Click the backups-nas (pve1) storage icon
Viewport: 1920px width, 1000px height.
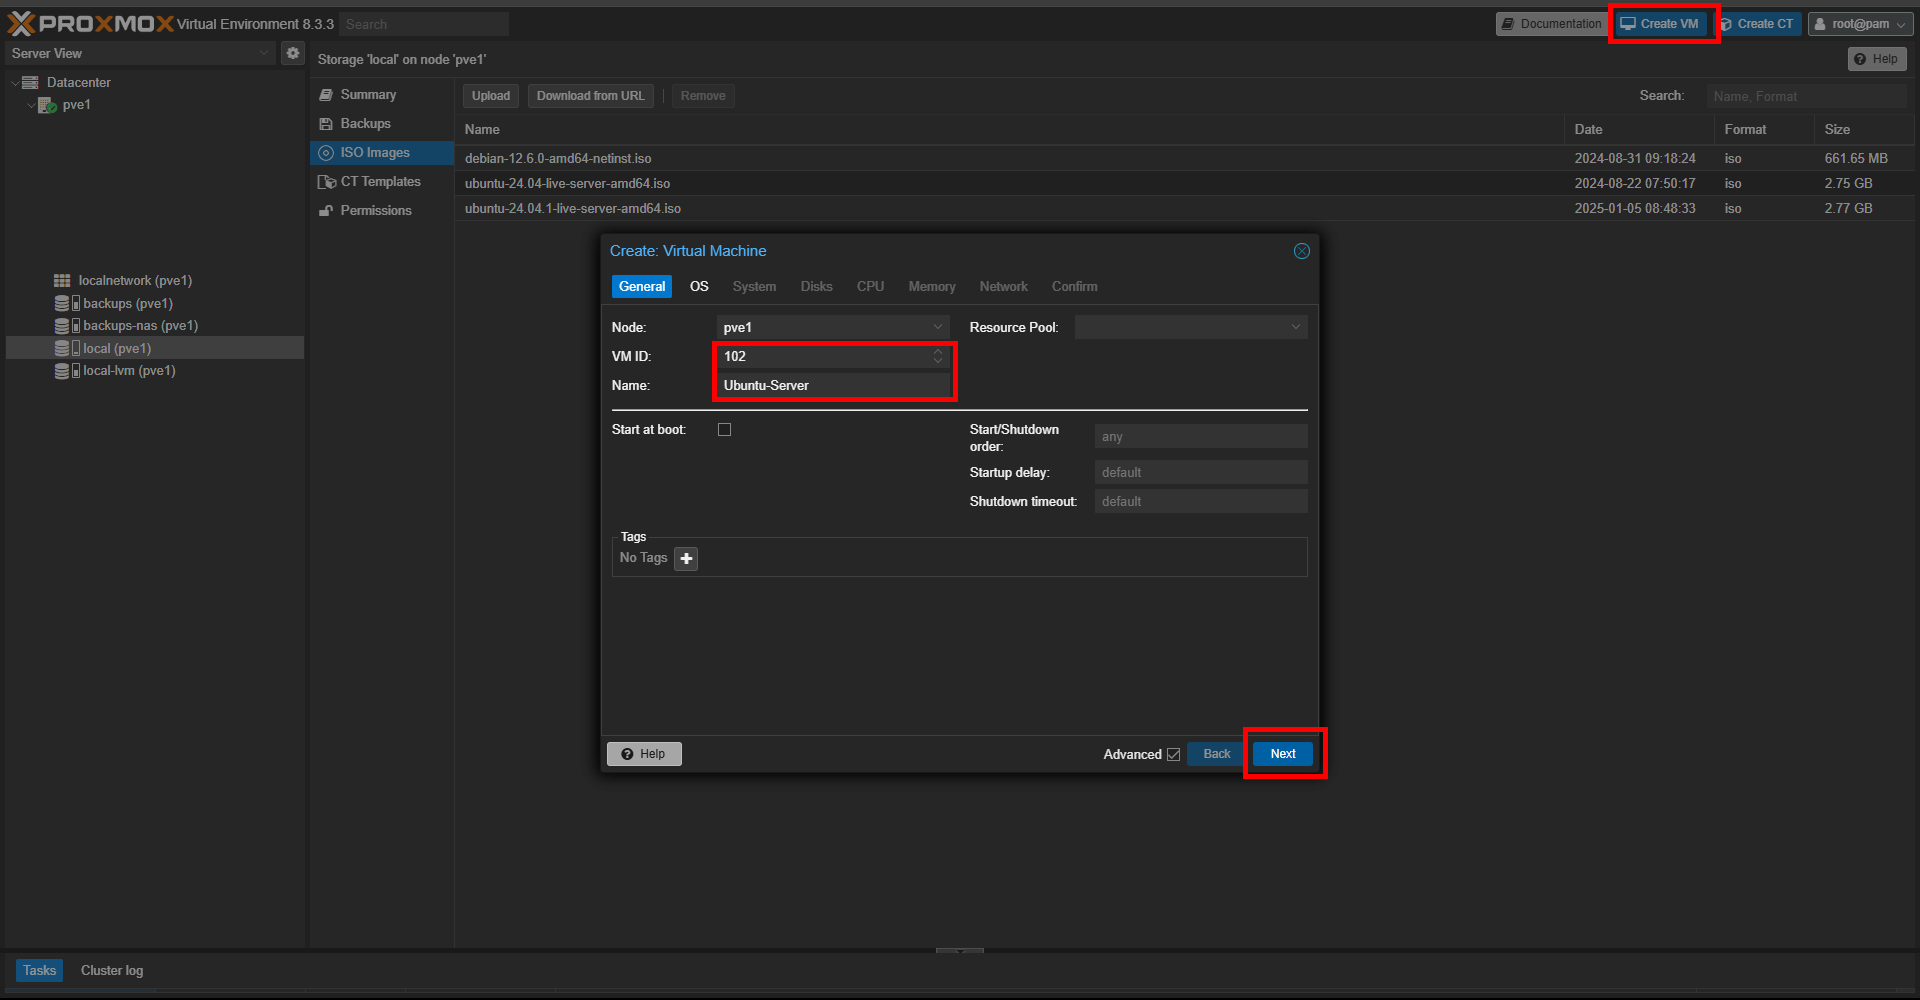(66, 326)
